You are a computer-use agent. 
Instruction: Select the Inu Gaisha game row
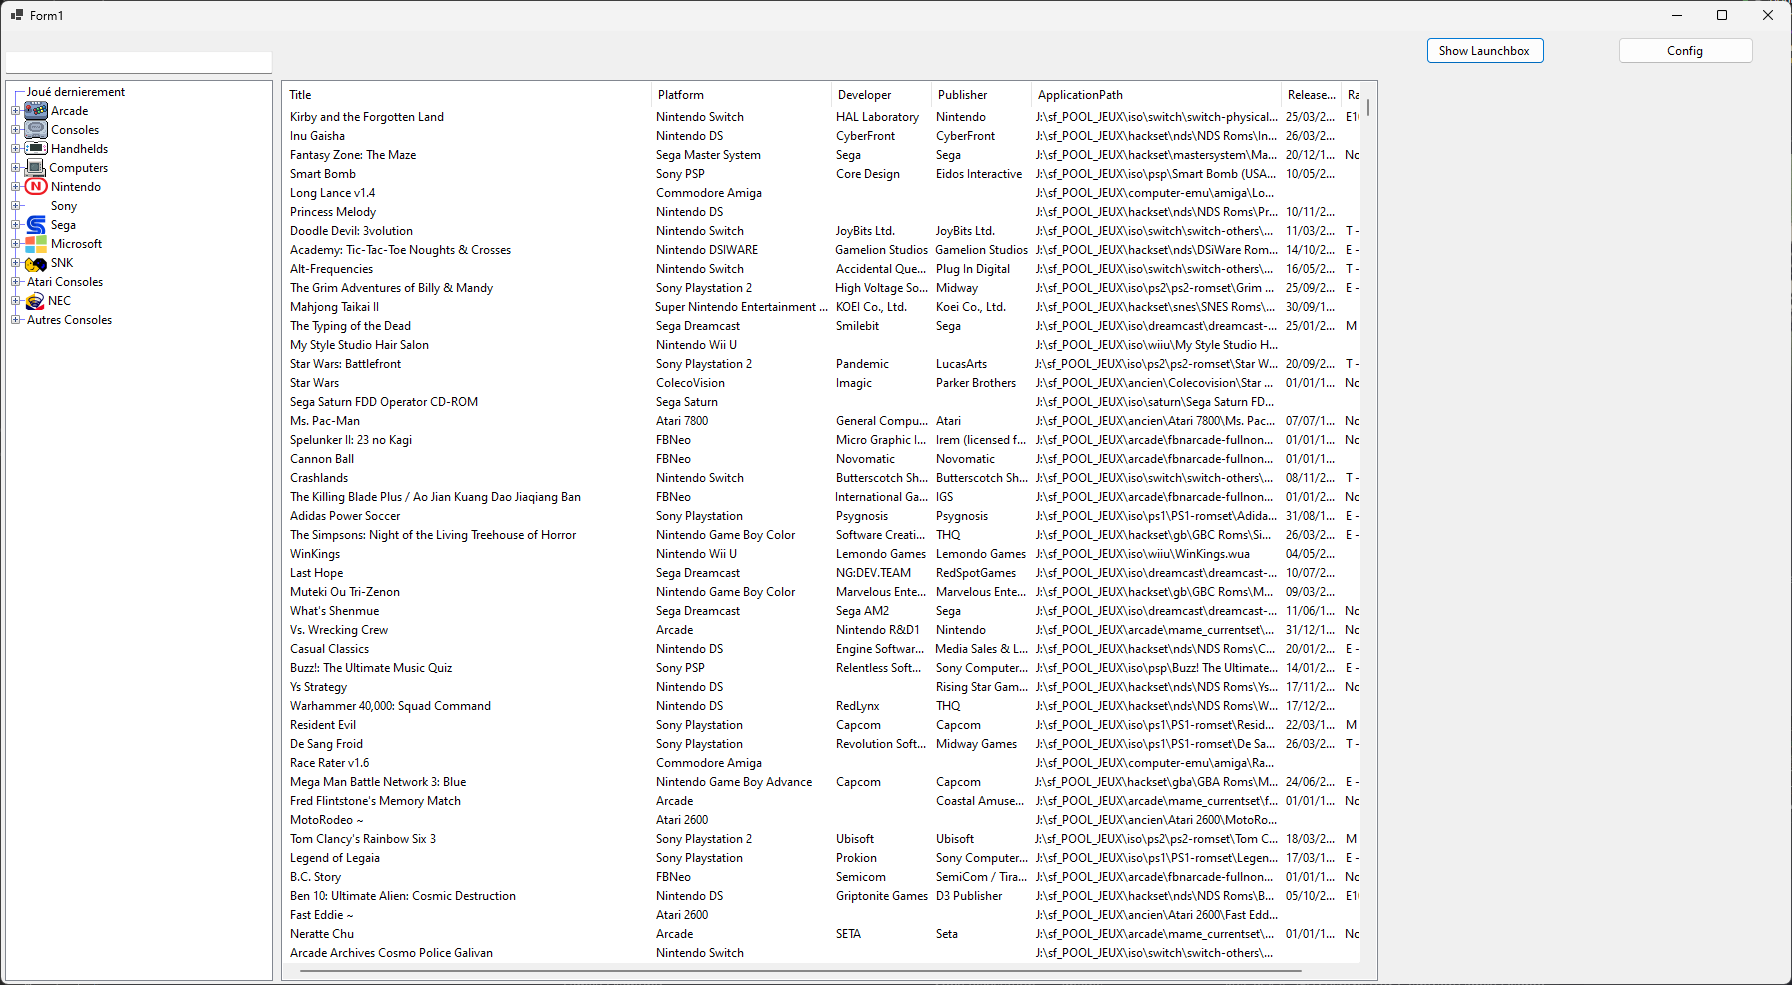822,136
